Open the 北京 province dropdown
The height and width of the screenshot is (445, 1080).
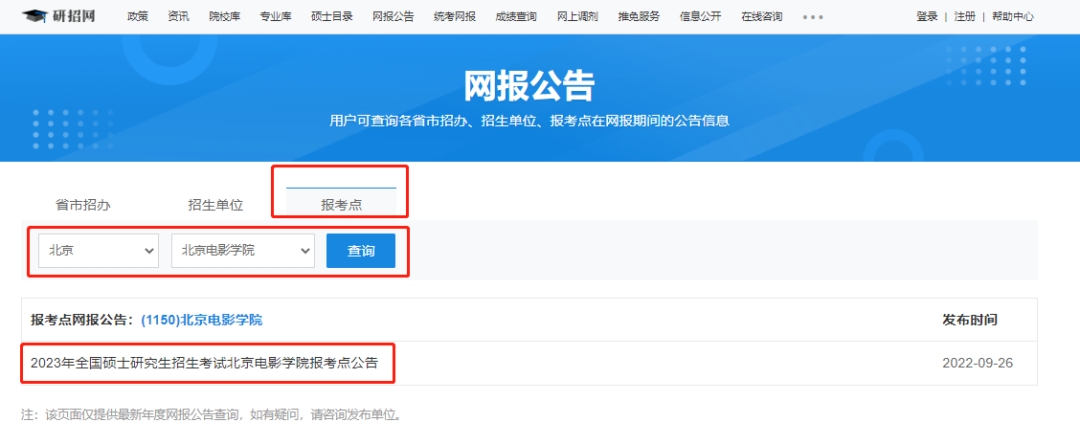pyautogui.click(x=98, y=251)
